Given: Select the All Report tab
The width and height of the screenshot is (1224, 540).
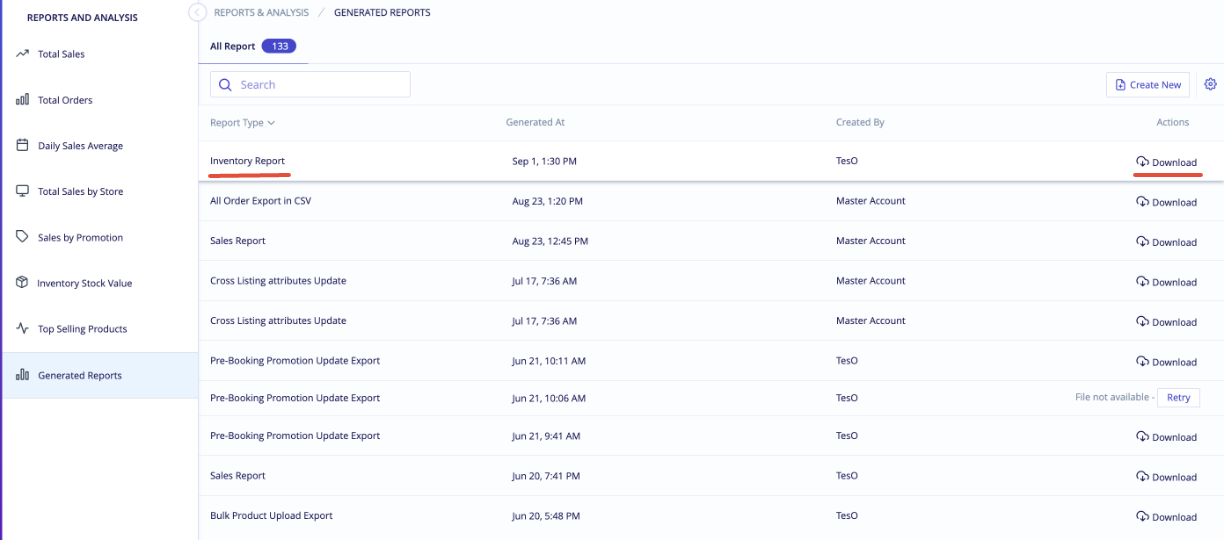Looking at the screenshot, I should click(253, 46).
